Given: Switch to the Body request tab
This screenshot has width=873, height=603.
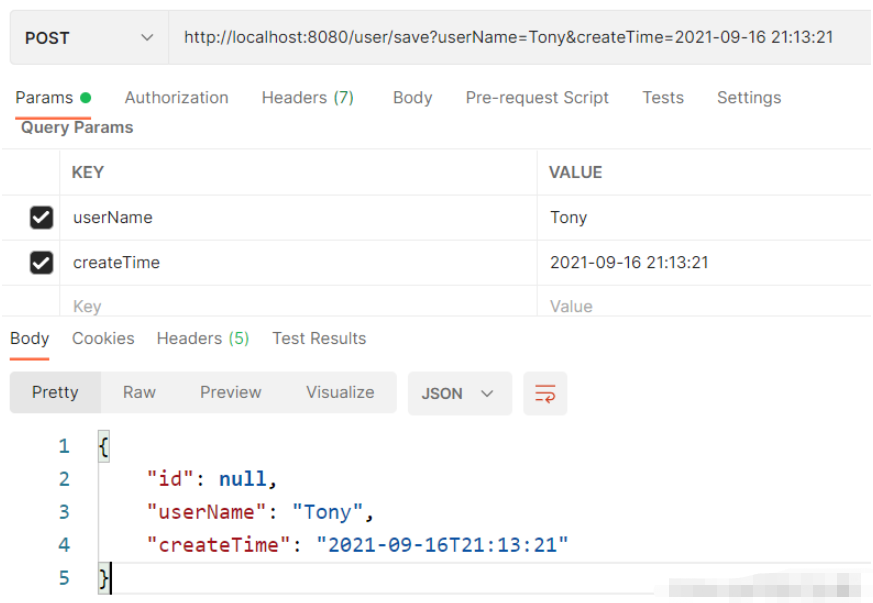Looking at the screenshot, I should click(412, 97).
